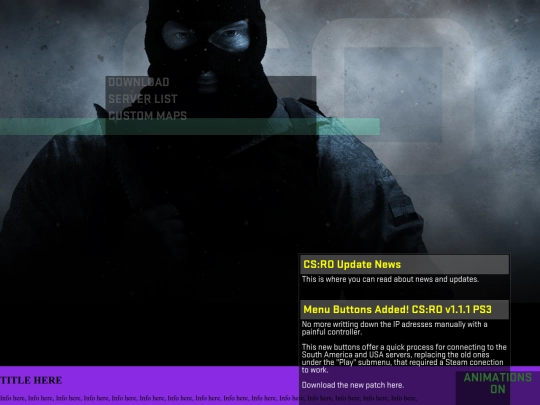Screen dimensions: 540x405
Task: Click the 'No more writting down the IP' paragraph
Action: [395, 328]
